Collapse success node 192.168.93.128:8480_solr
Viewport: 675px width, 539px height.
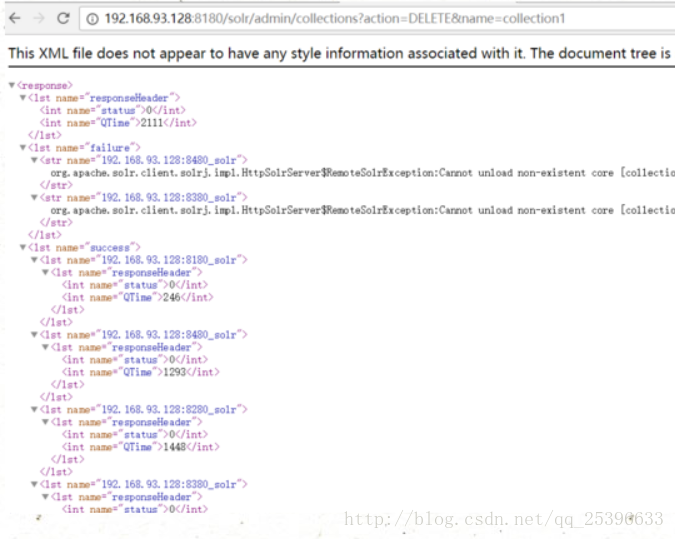(34, 335)
